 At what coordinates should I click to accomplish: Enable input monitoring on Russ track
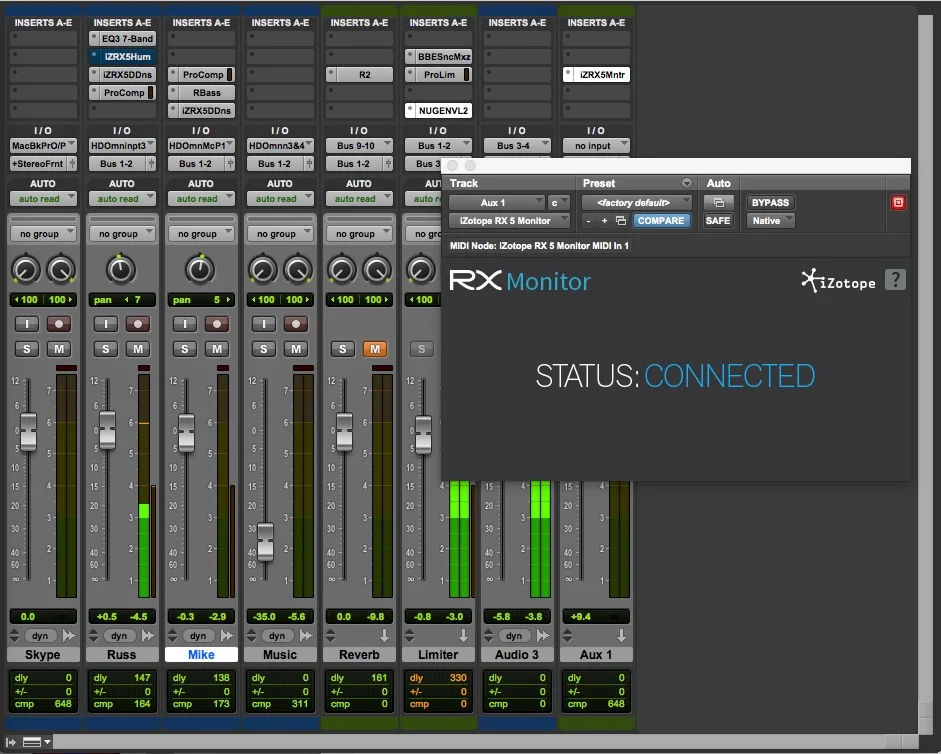coord(106,324)
